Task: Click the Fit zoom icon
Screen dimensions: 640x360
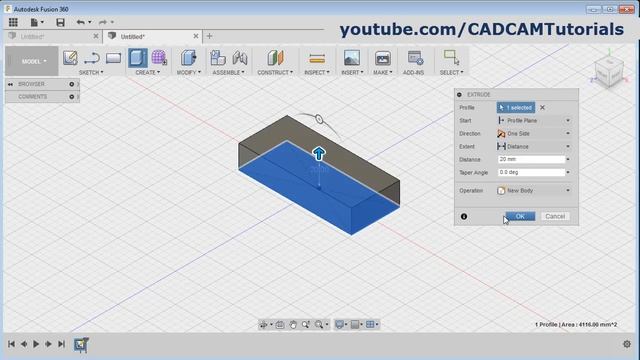Action: click(x=319, y=324)
